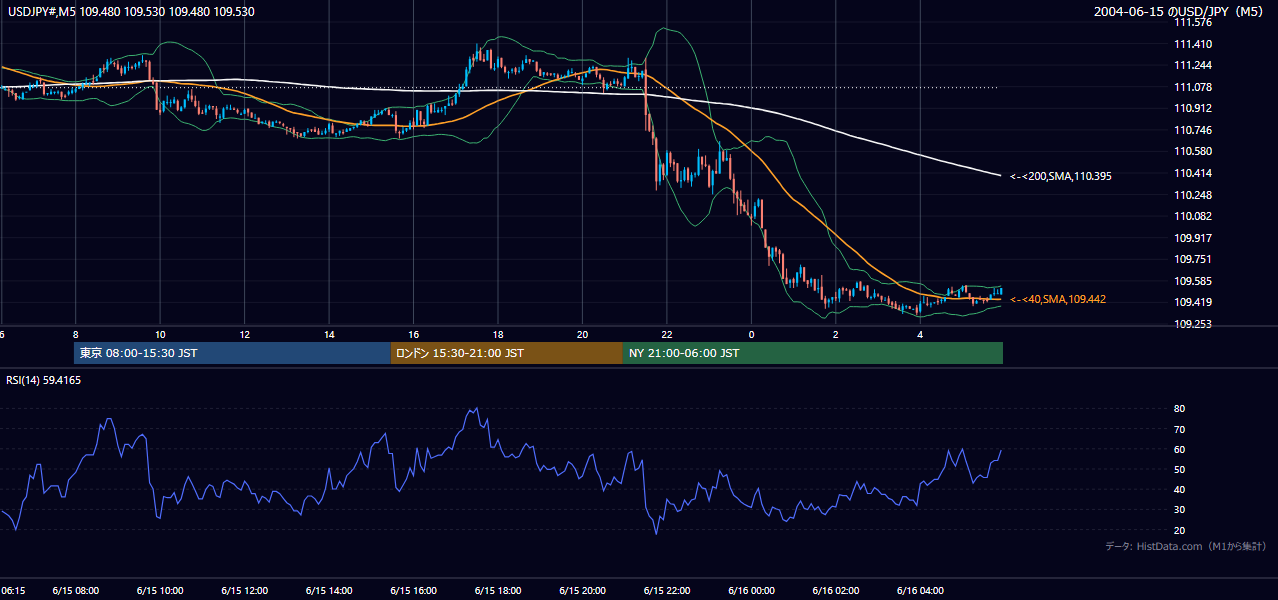
Task: Click price axis level 111.078
Action: tap(1193, 87)
